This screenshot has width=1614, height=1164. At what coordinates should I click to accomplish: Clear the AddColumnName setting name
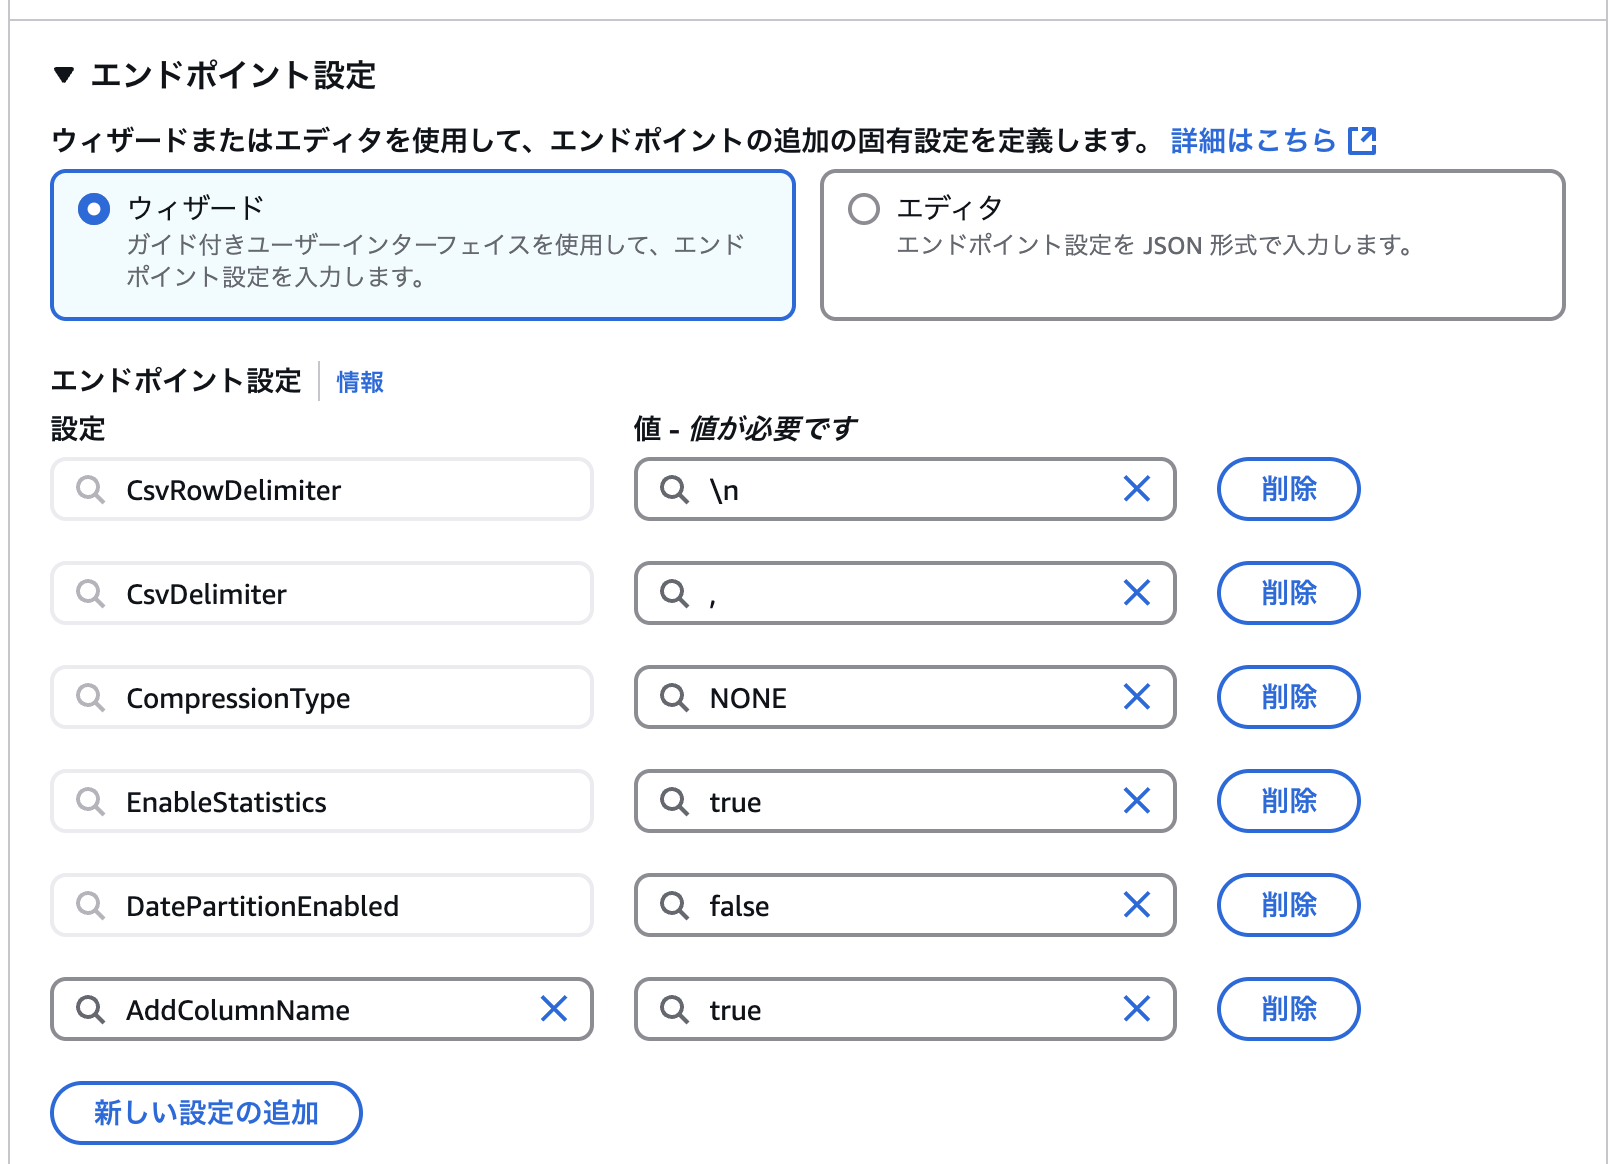click(554, 1009)
